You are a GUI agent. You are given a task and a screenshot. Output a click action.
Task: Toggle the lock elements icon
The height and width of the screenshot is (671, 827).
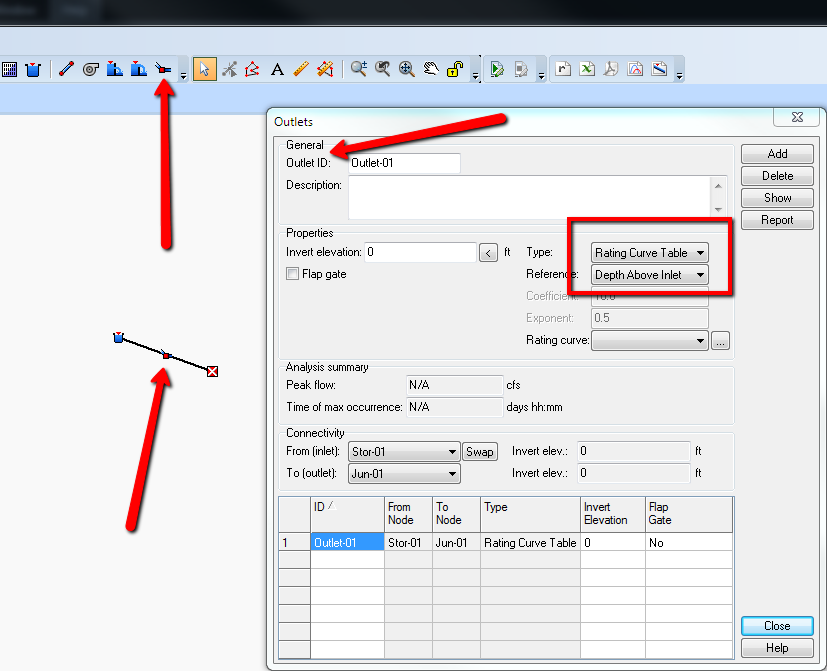(x=453, y=68)
